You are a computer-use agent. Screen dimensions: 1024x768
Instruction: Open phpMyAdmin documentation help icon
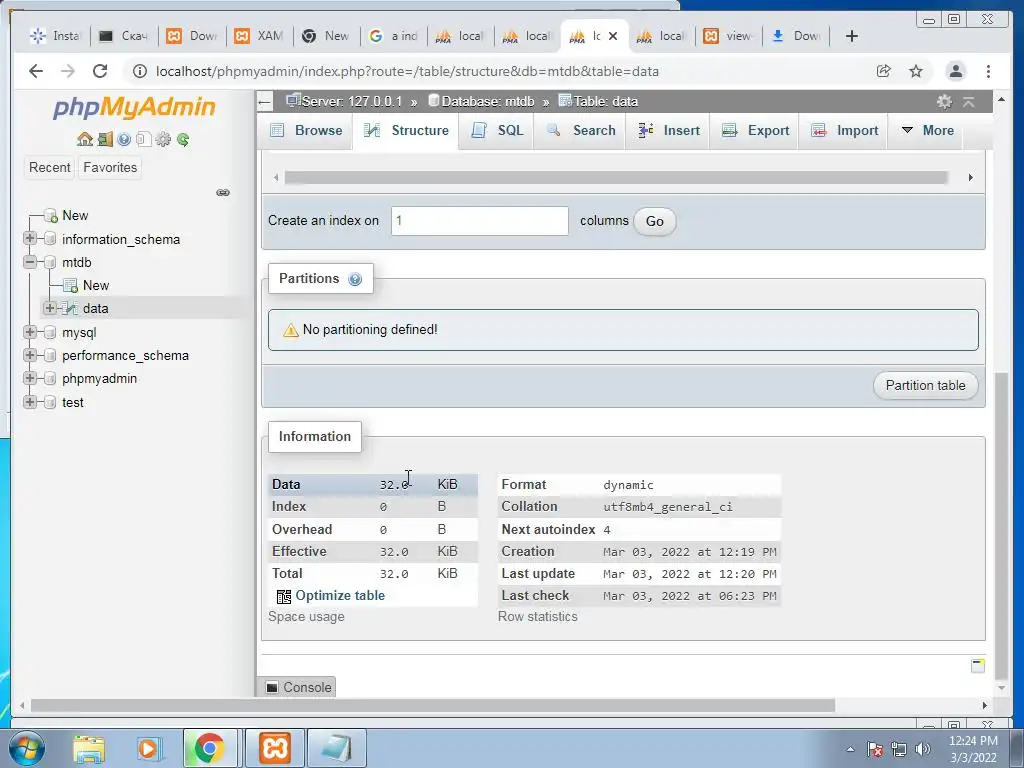click(x=124, y=139)
